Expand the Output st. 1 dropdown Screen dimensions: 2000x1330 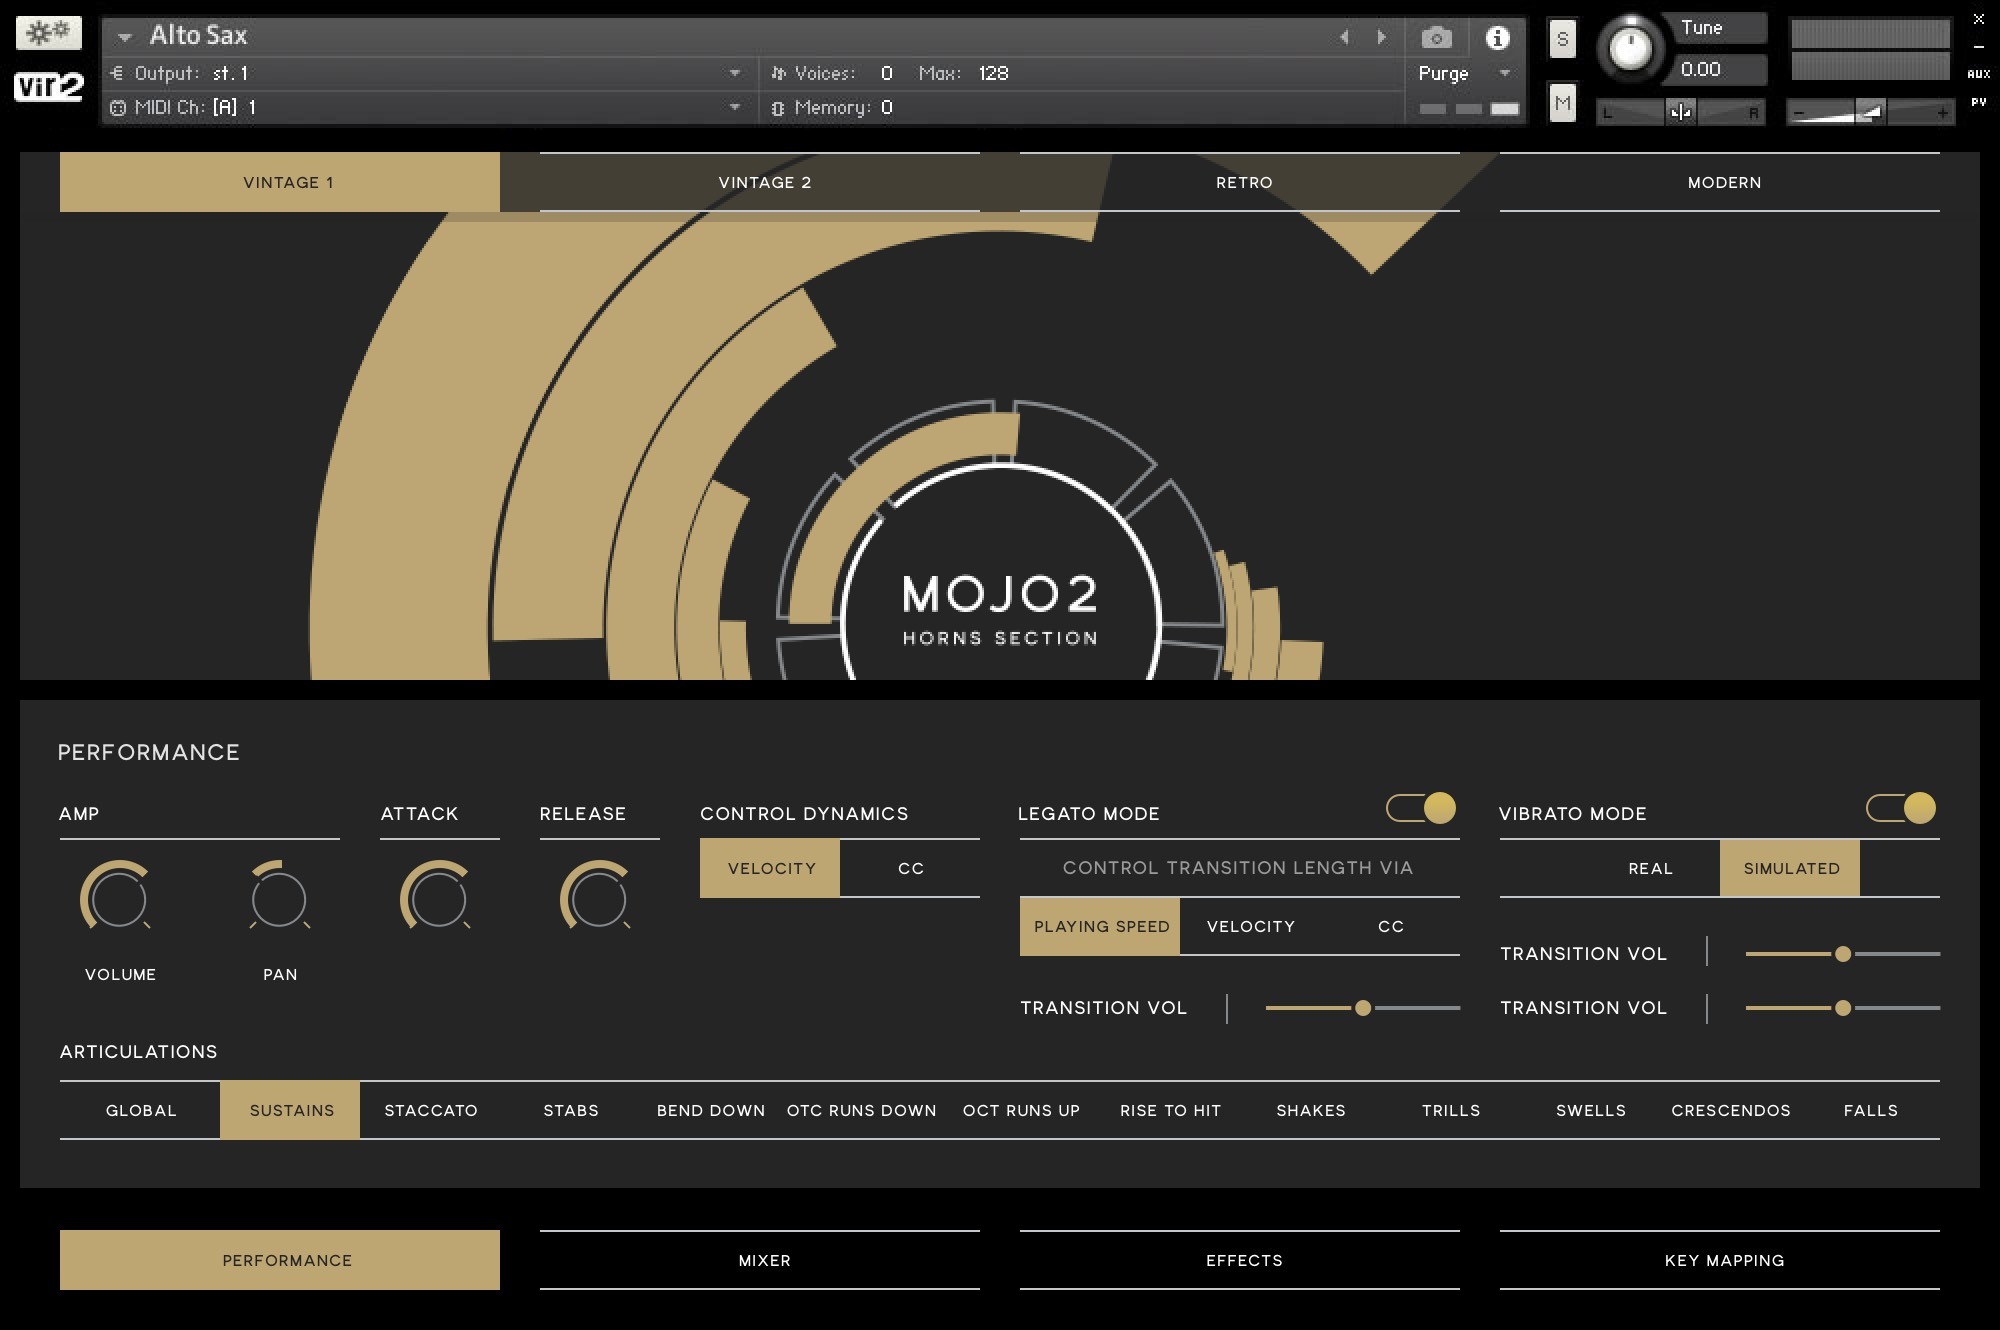(735, 73)
